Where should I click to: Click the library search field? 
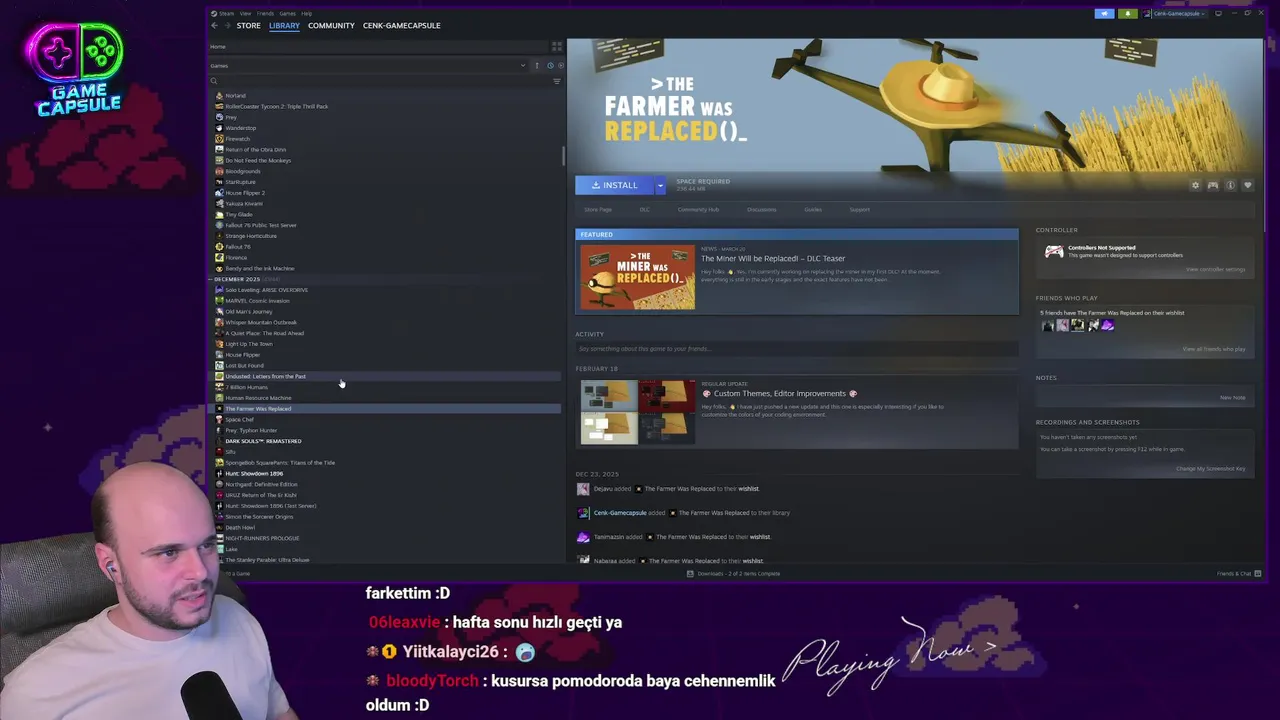(382, 81)
